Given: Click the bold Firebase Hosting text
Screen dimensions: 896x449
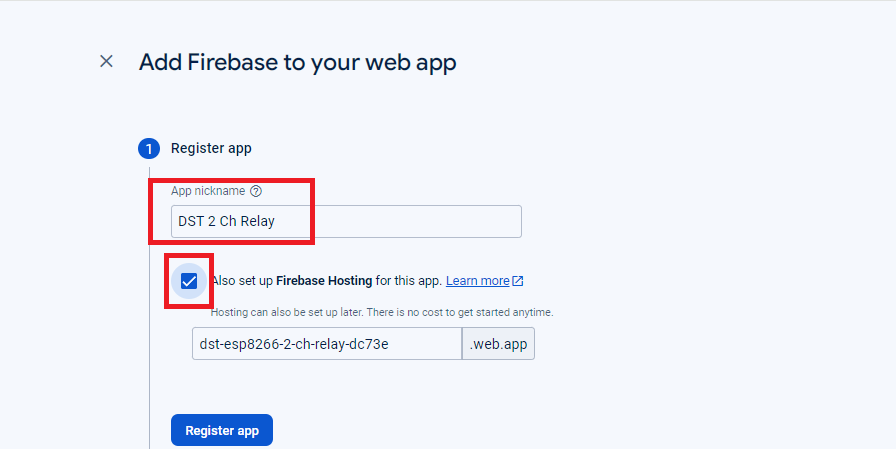Looking at the screenshot, I should click(324, 281).
